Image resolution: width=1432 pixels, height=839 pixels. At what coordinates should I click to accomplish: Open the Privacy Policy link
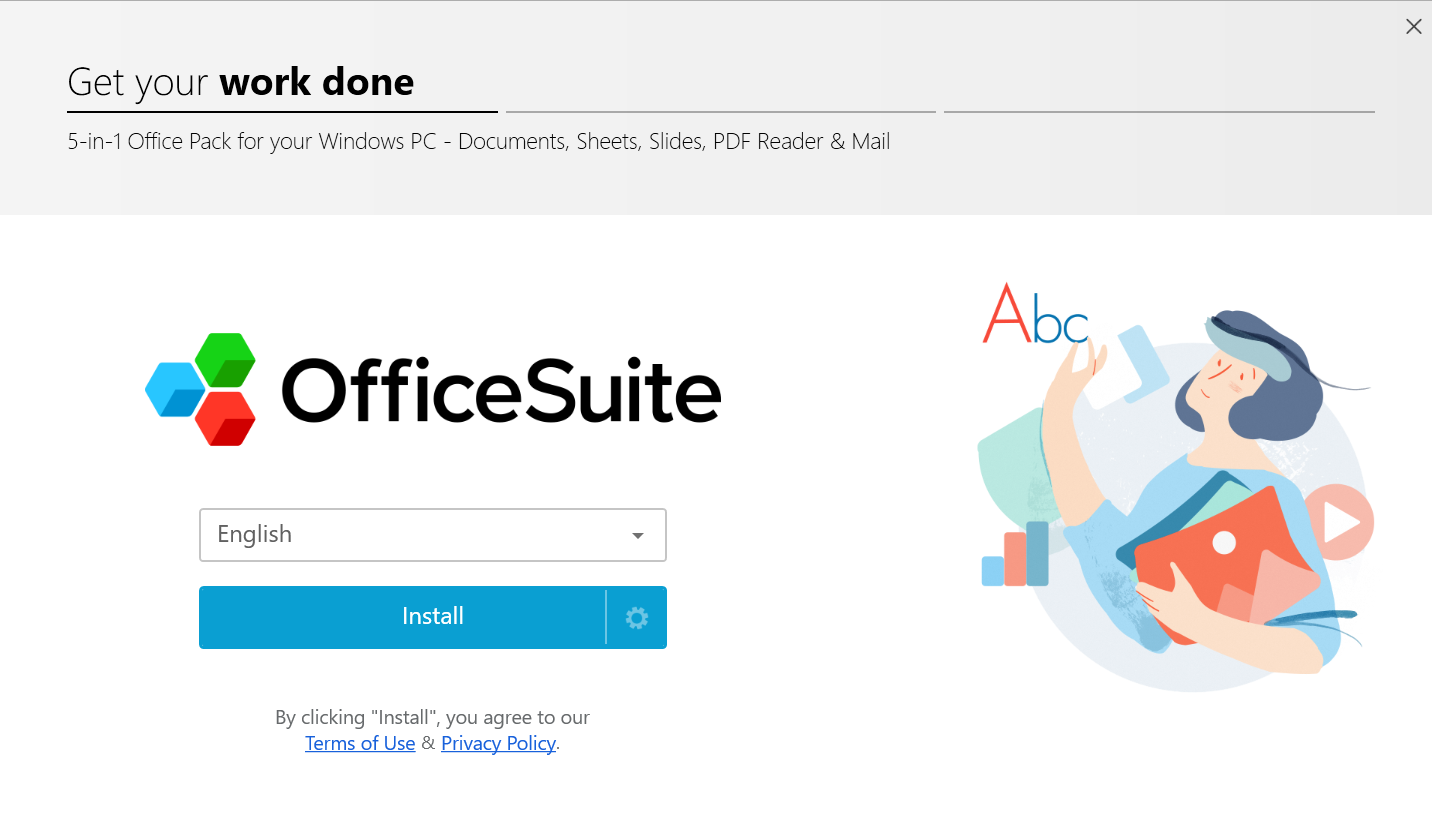498,744
